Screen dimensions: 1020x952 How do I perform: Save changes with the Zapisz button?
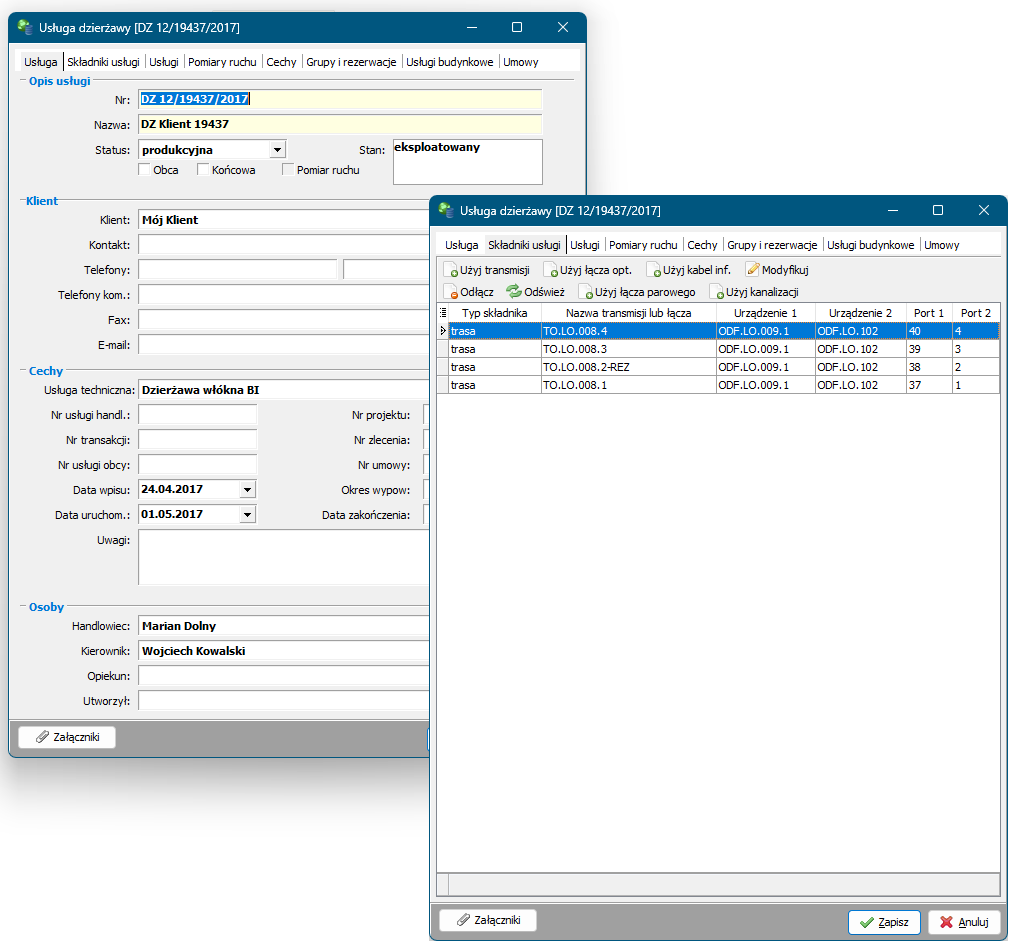pyautogui.click(x=884, y=922)
